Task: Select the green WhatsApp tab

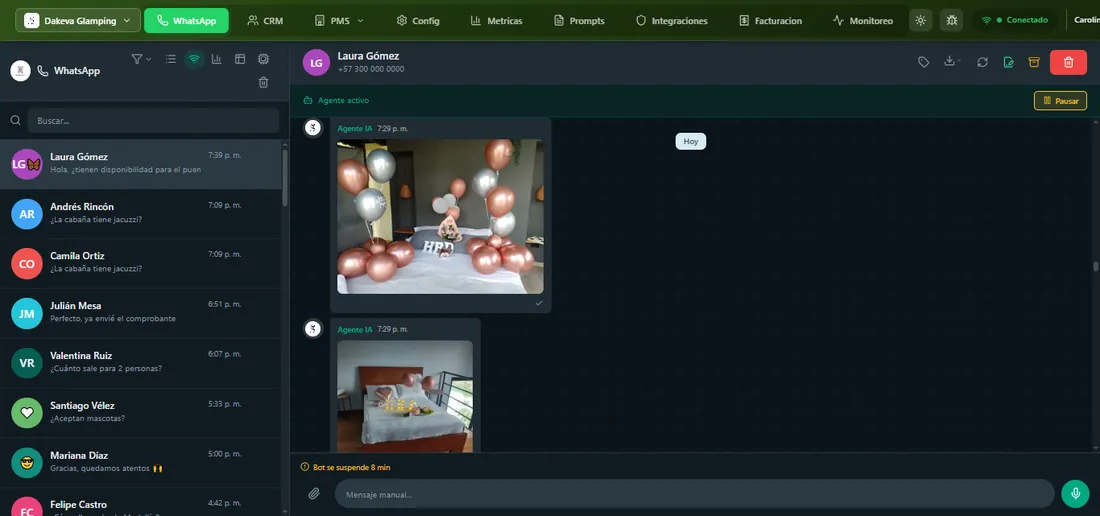Action: point(186,20)
